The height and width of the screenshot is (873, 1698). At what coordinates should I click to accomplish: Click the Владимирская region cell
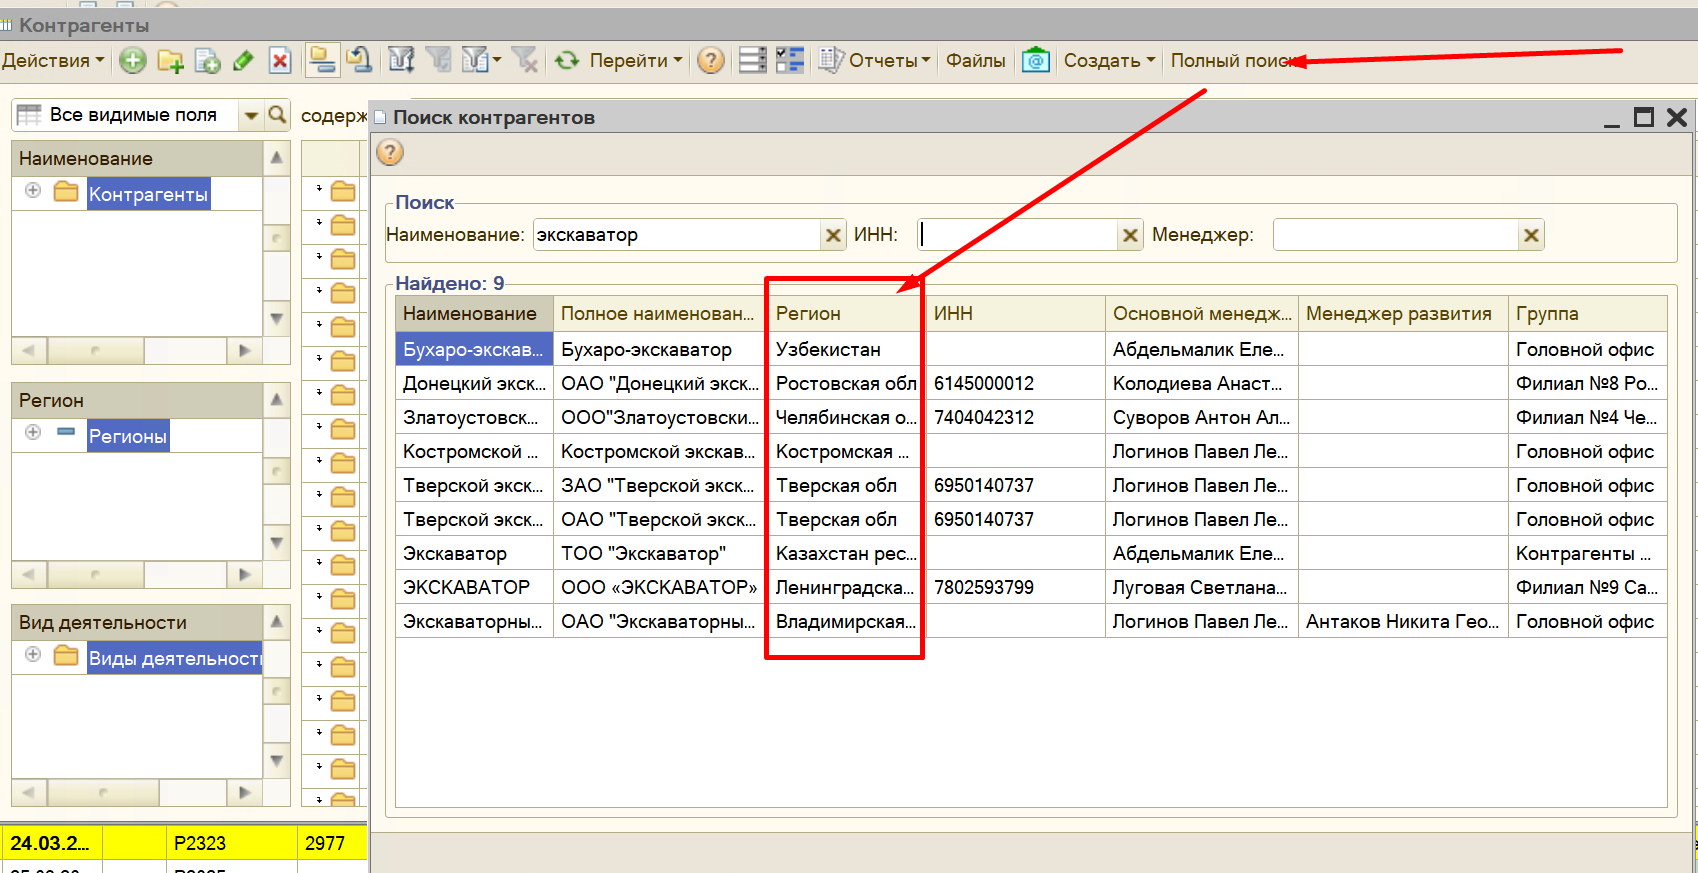846,621
